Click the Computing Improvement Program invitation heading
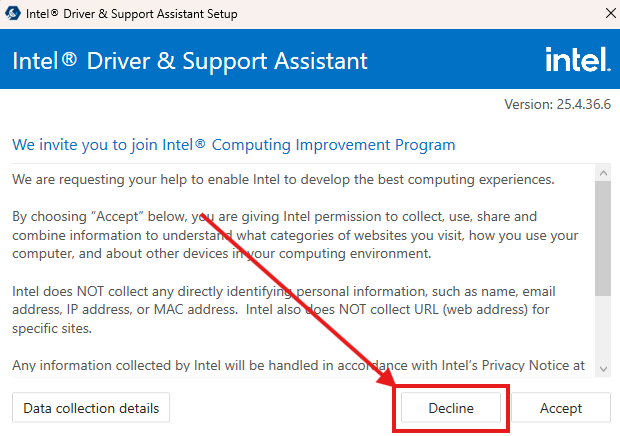620x436 pixels. coord(233,145)
